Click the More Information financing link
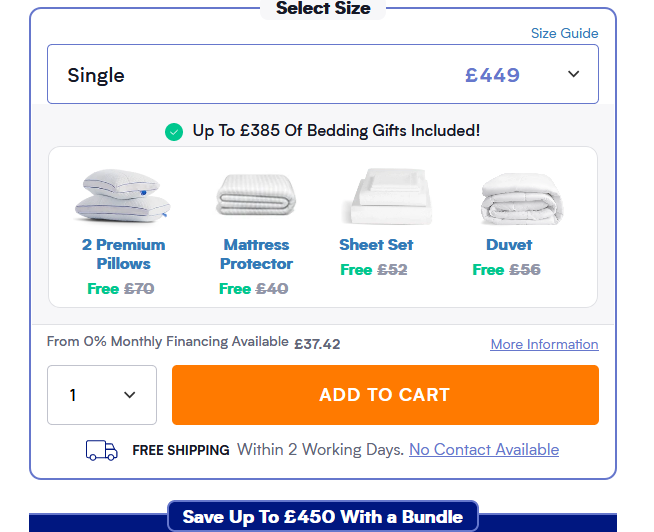This screenshot has width=654, height=532. tap(544, 344)
